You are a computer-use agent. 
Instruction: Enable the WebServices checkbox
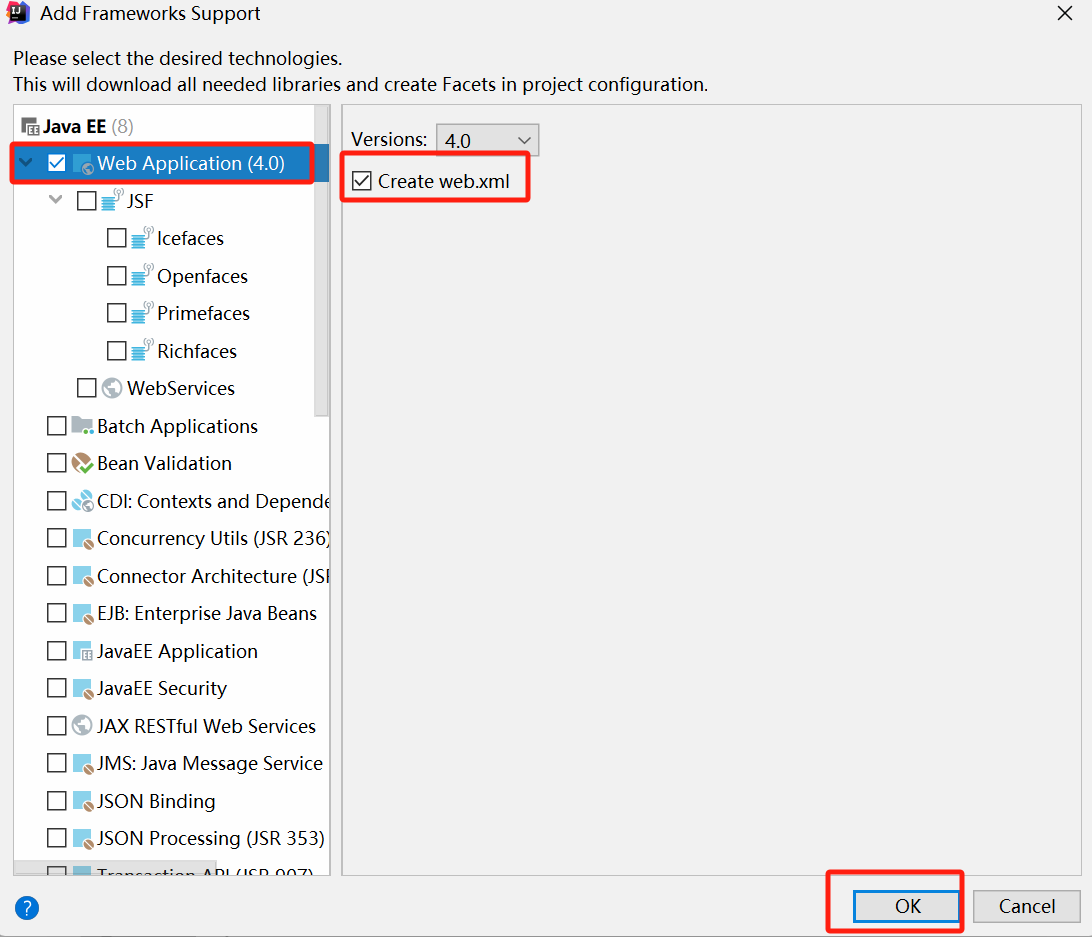pyautogui.click(x=86, y=388)
